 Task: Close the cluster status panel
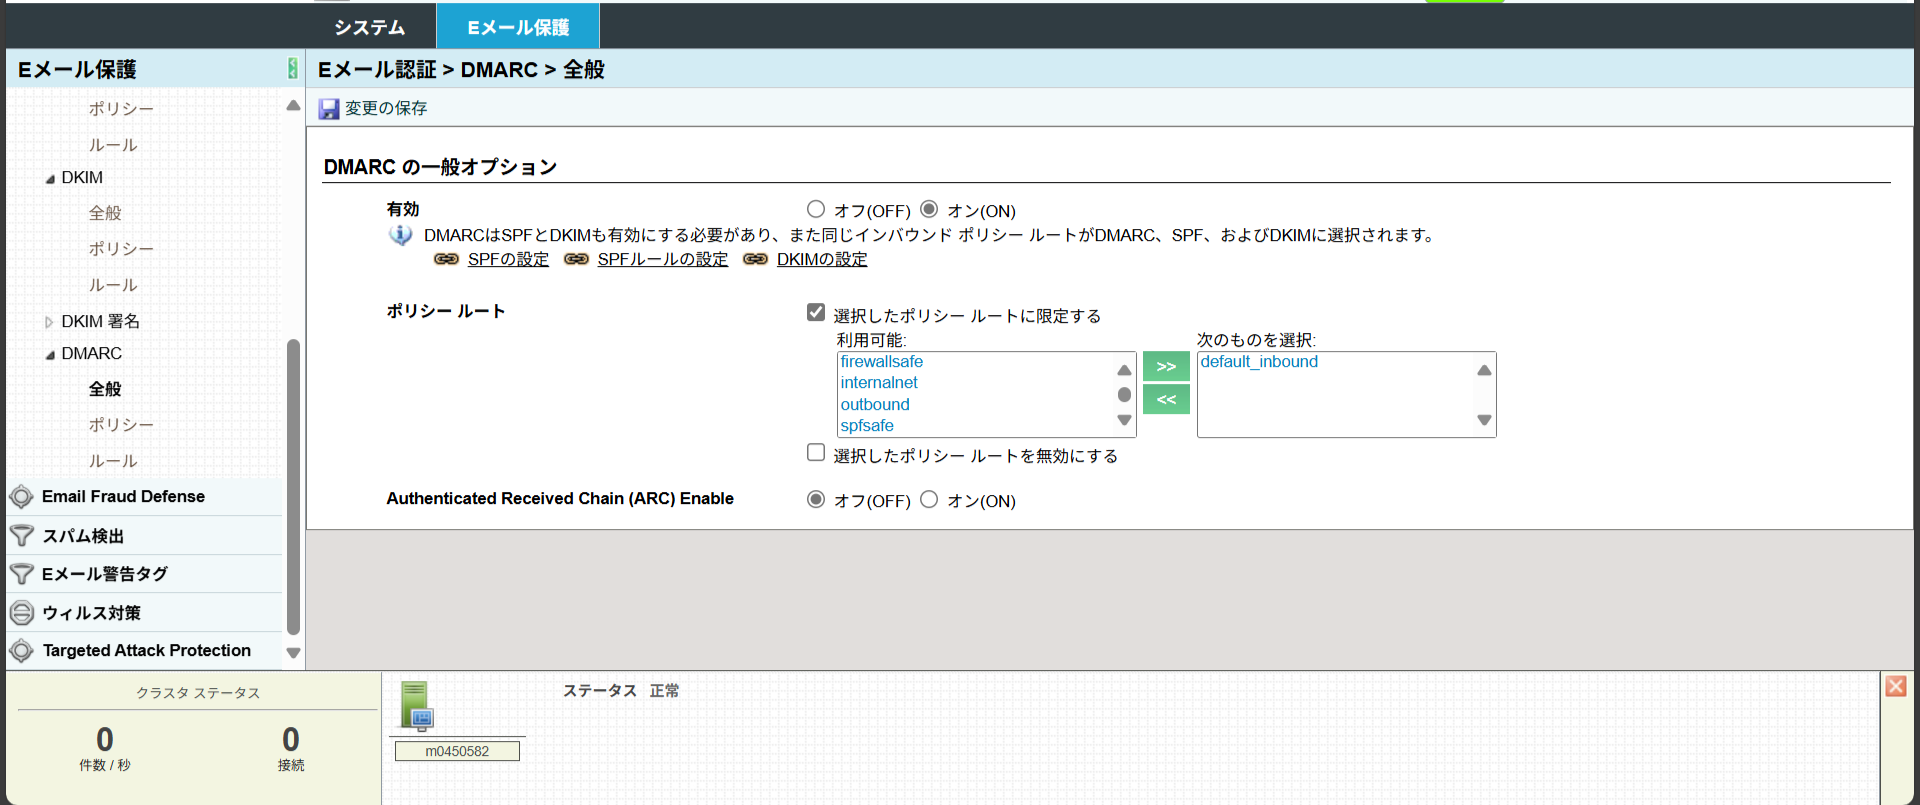click(x=1895, y=686)
